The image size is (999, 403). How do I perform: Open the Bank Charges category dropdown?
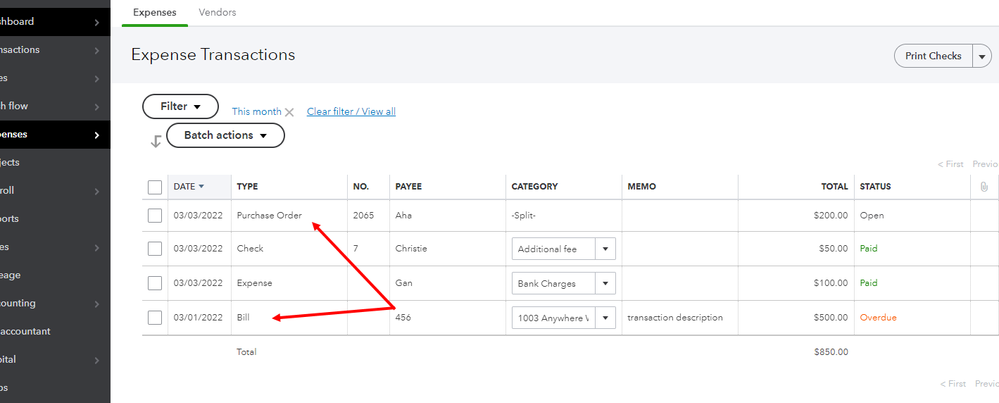pos(605,283)
